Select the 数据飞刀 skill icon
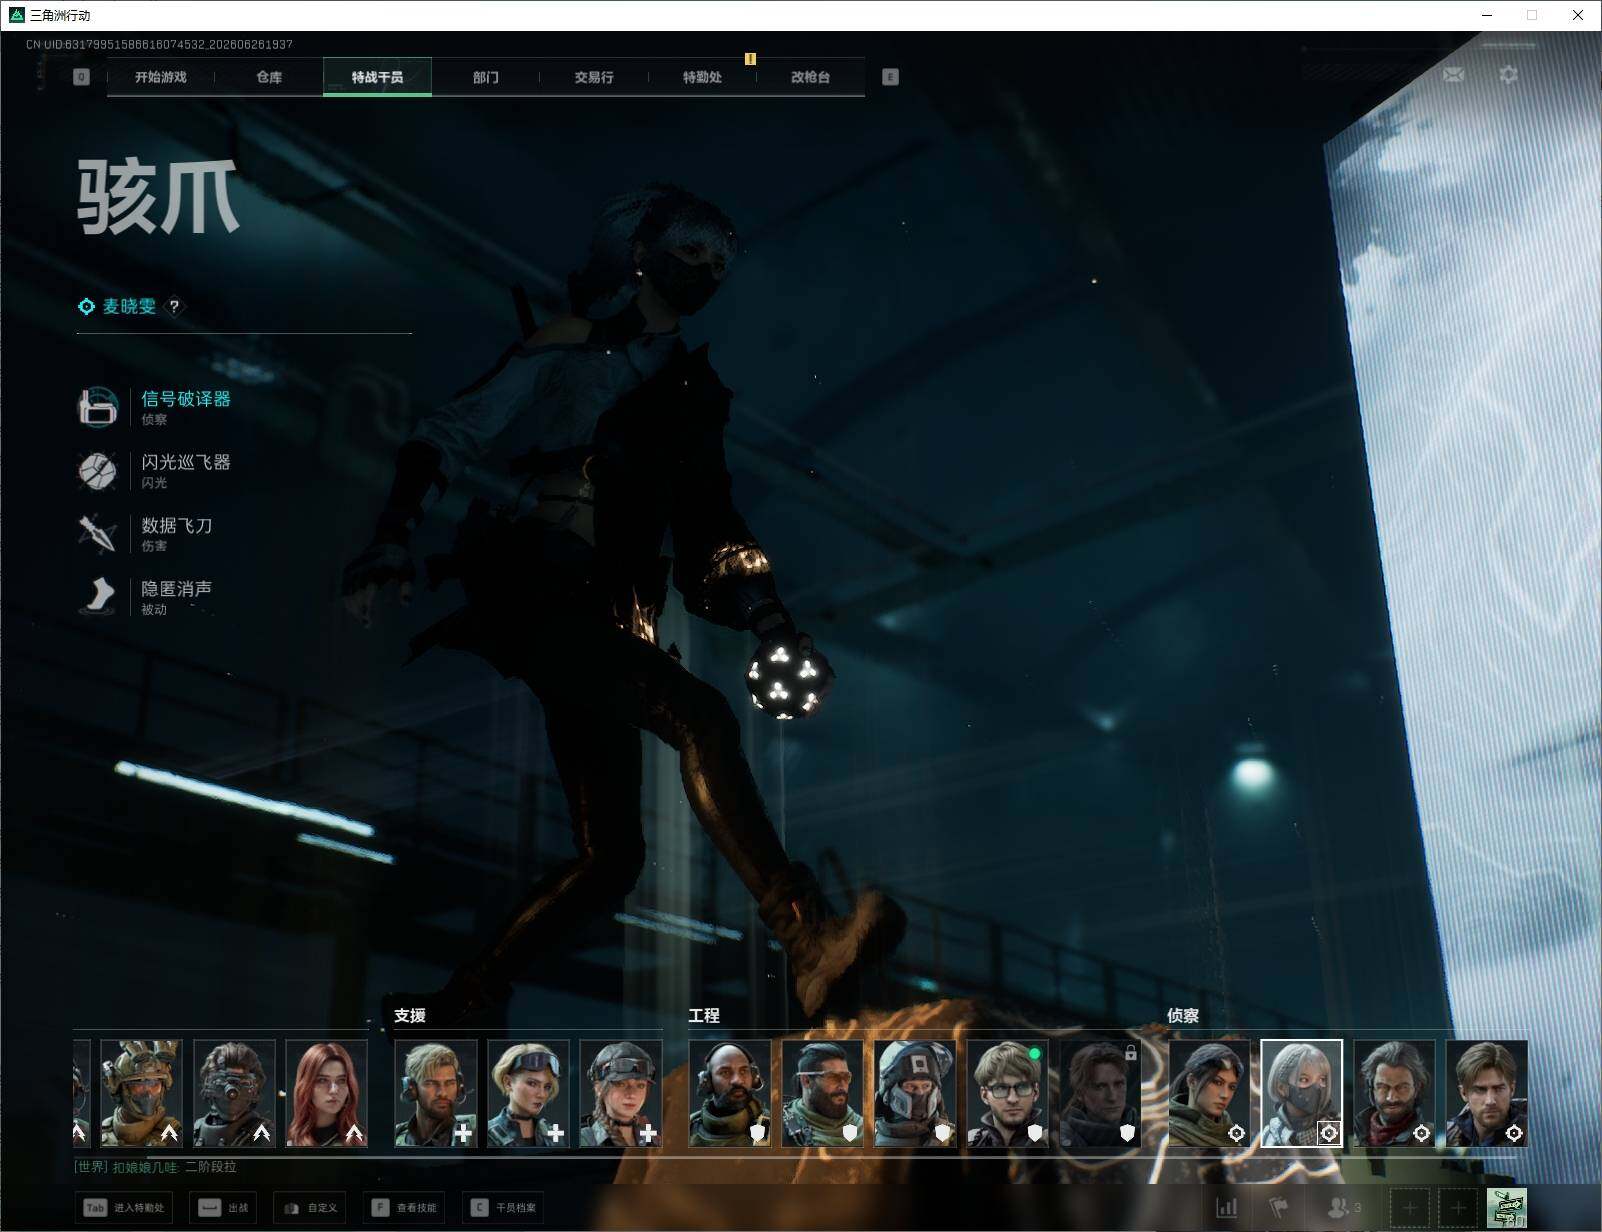Image resolution: width=1602 pixels, height=1232 pixels. click(97, 533)
